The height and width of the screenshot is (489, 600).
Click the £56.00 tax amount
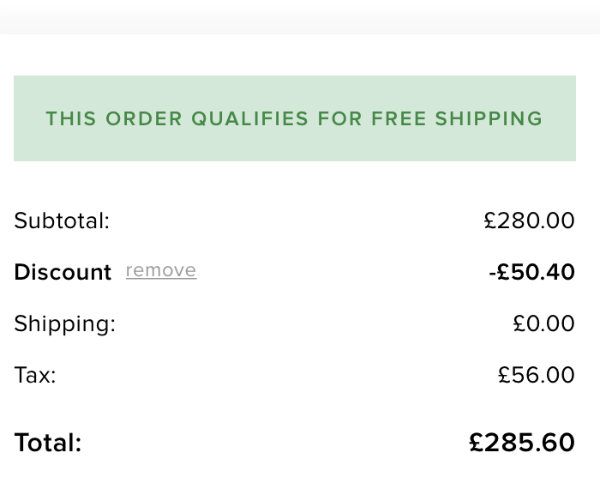point(536,375)
